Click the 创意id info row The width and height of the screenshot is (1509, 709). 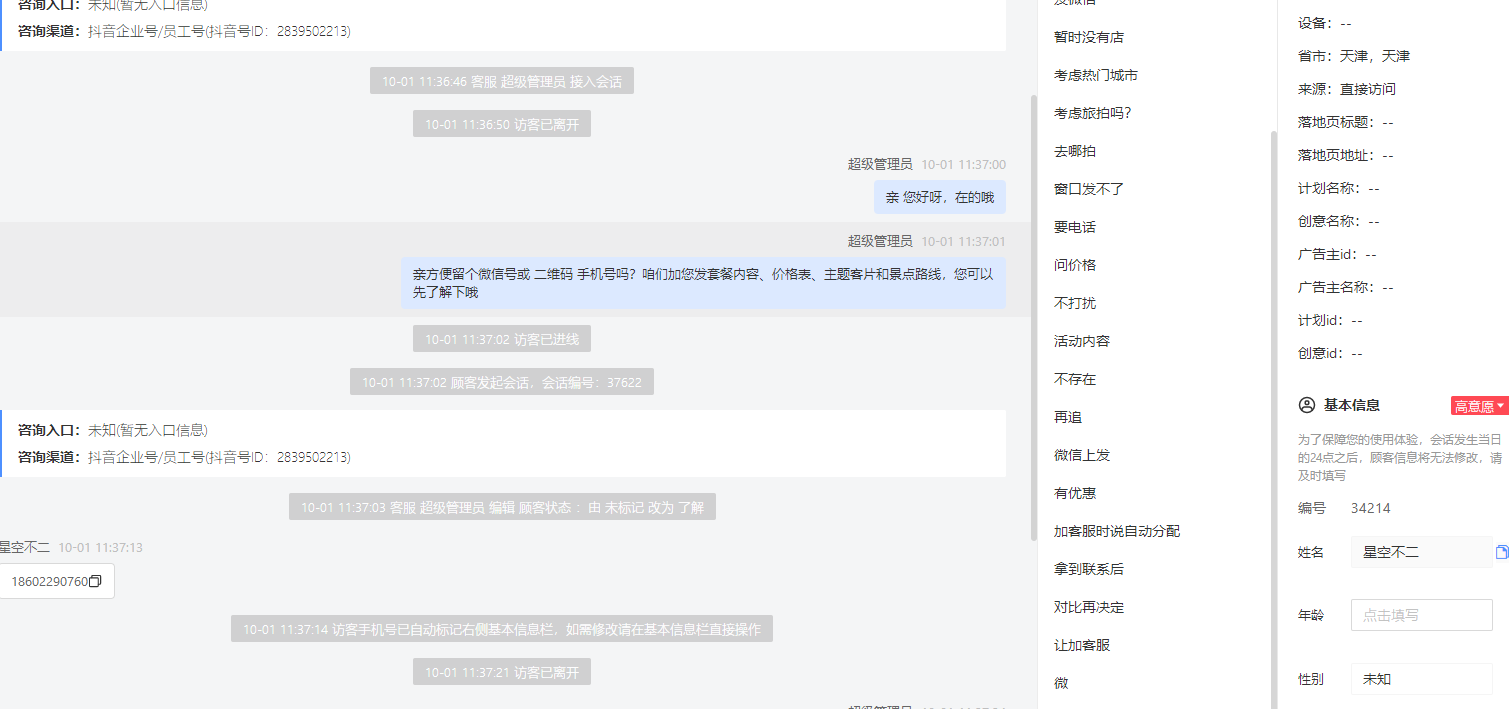1330,353
